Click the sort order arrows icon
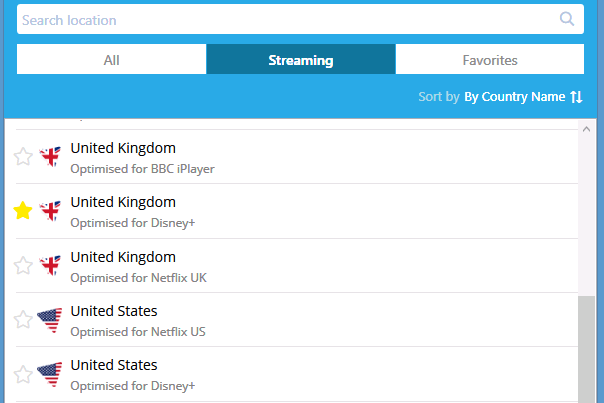 point(576,97)
